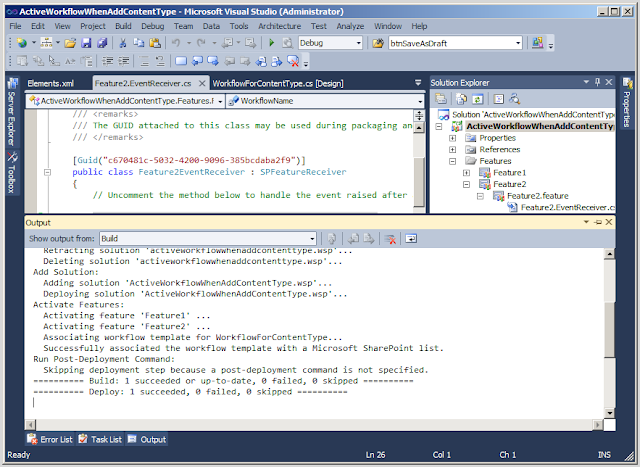Click the editor split-window handle
This screenshot has width=640, height=467.
[419, 116]
